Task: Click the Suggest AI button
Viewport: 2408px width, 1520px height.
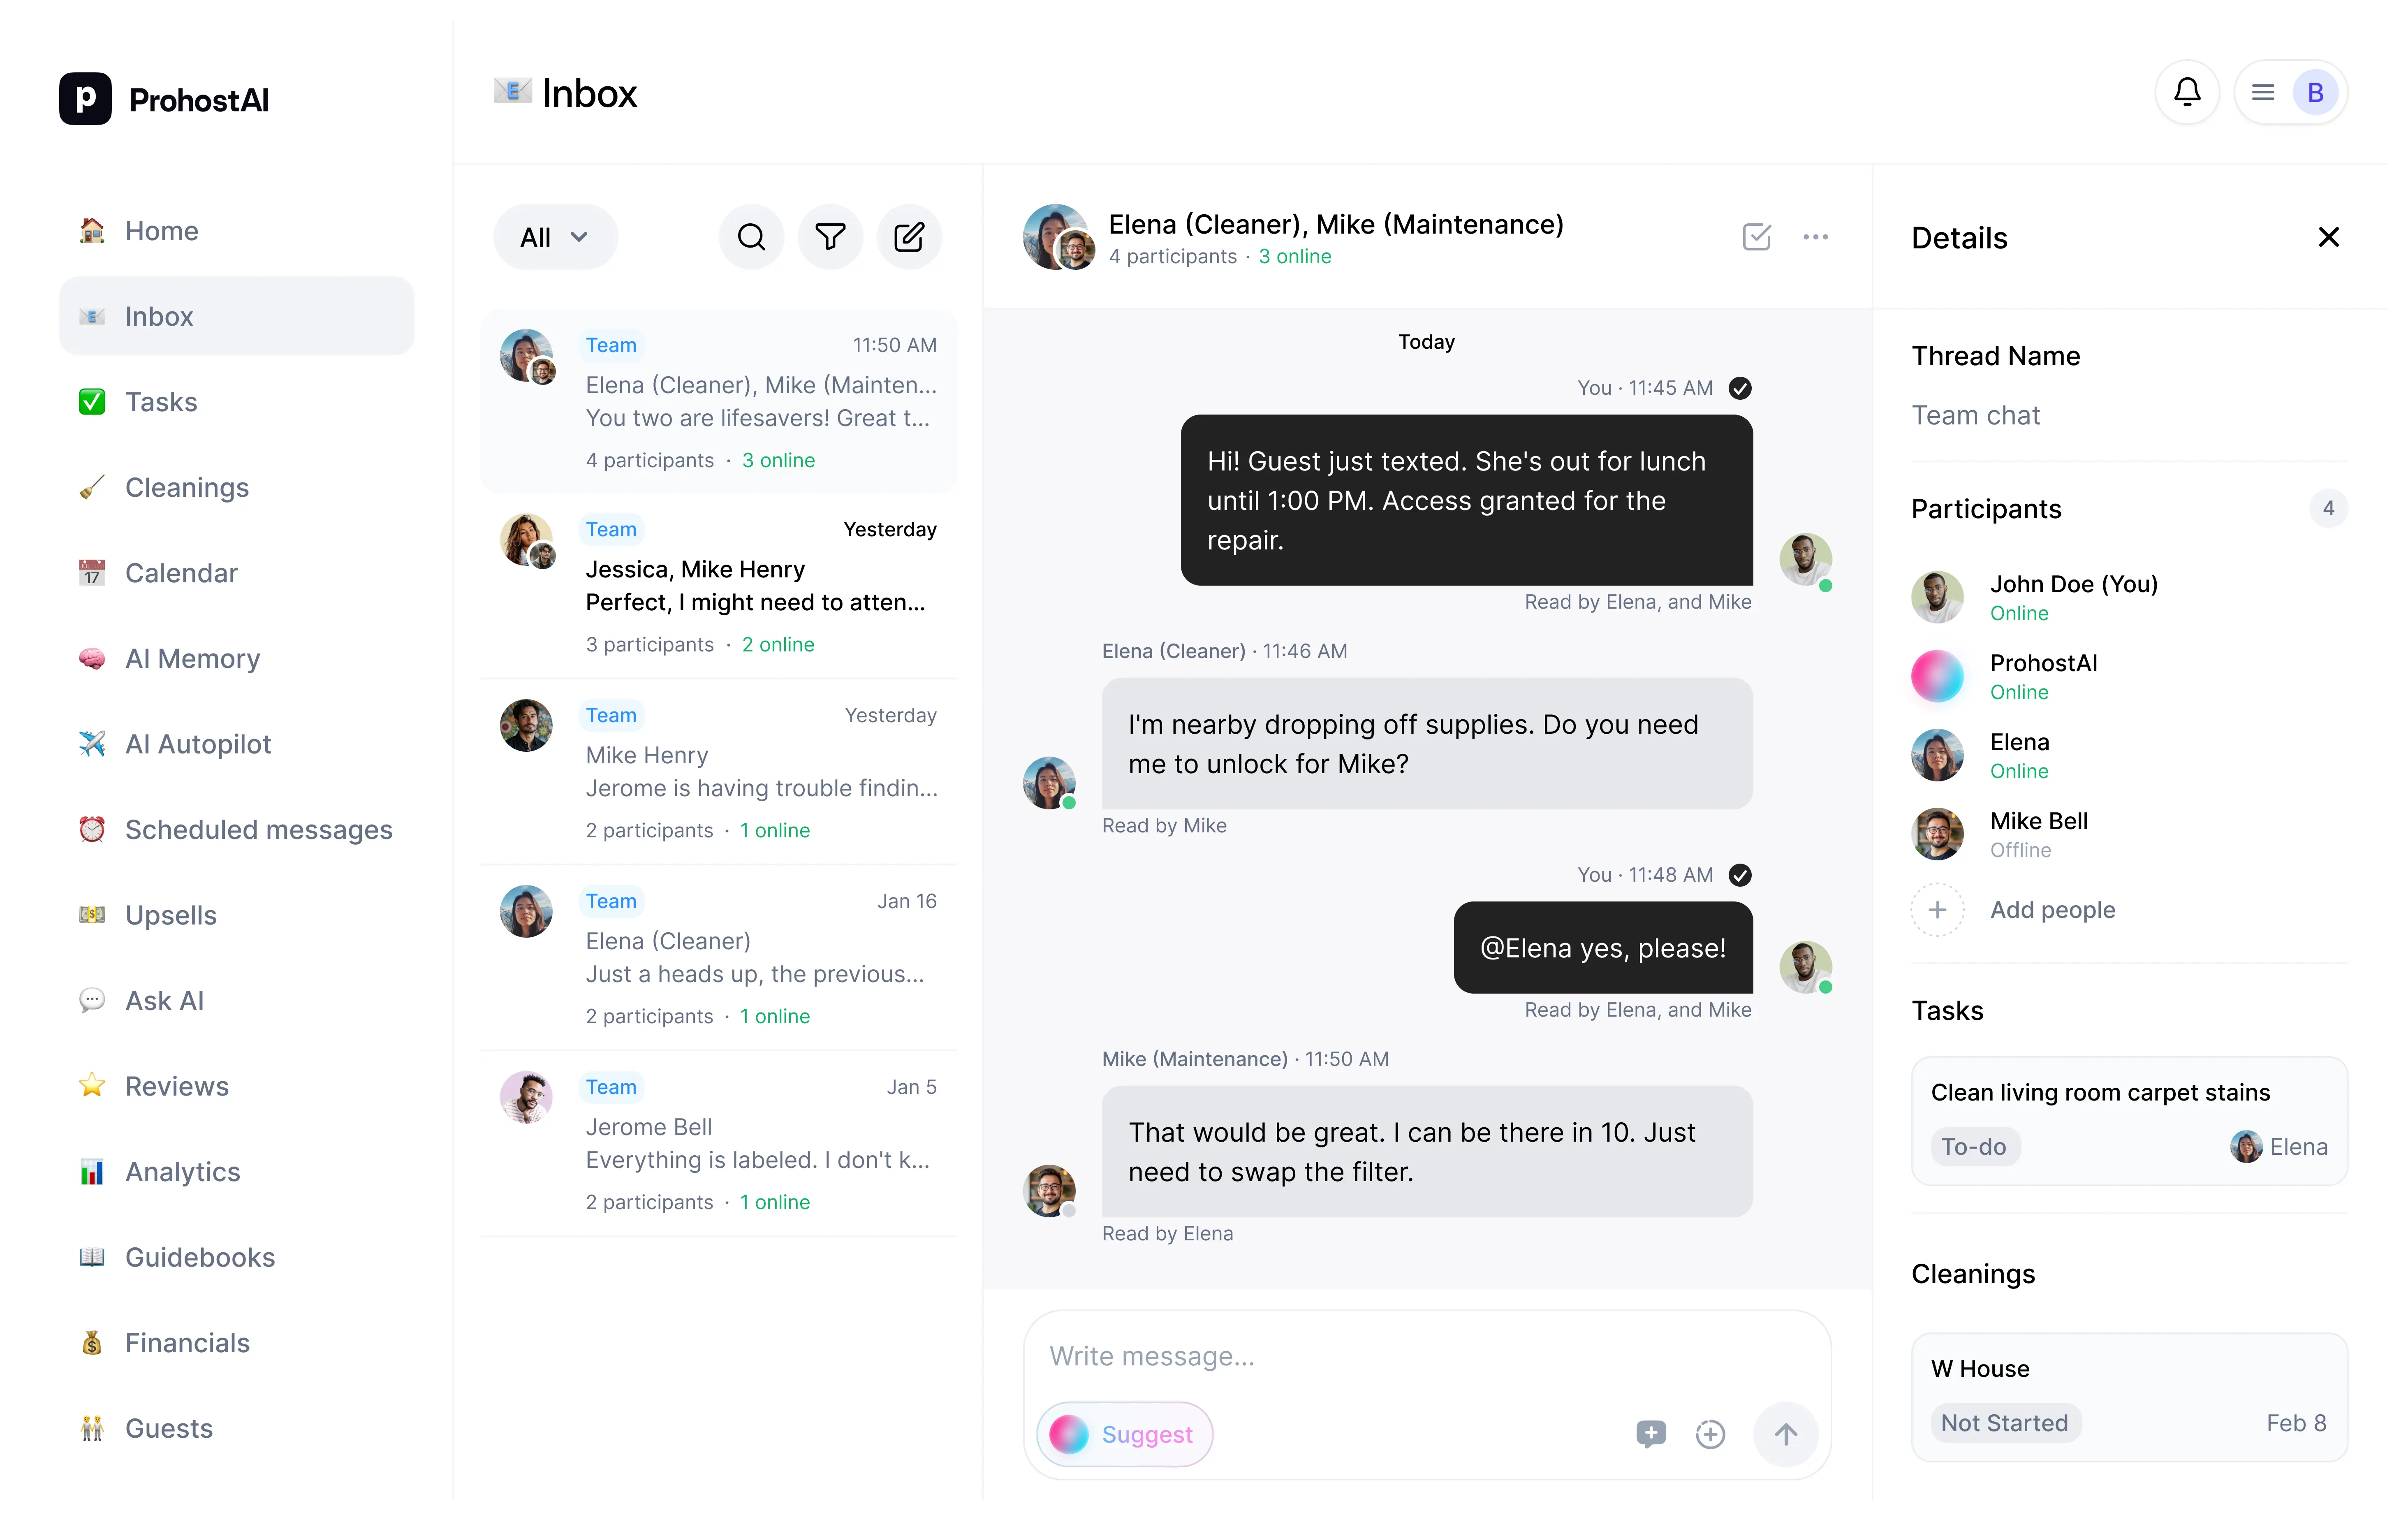Action: point(1124,1434)
